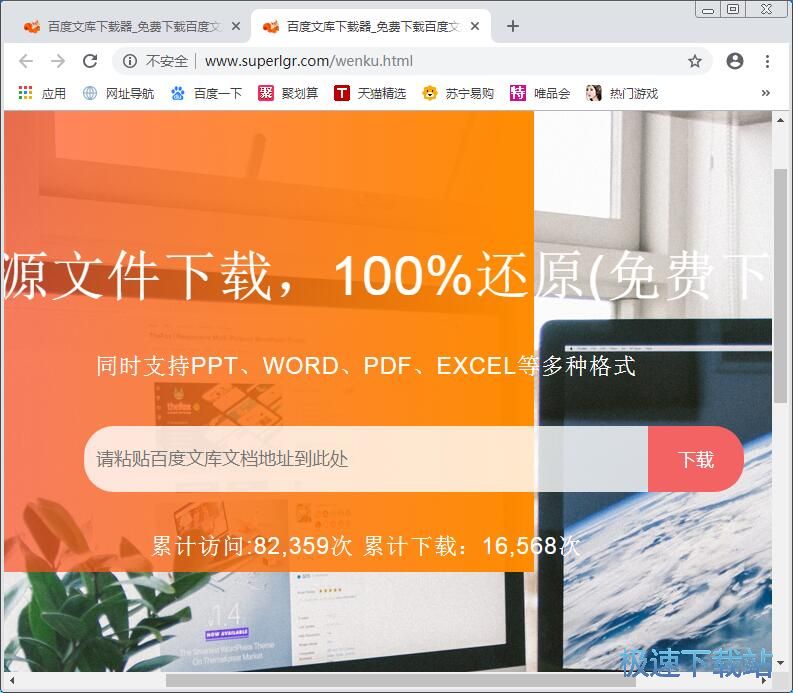Viewport: 793px width, 693px height.
Task: Open the Chrome profile avatar
Action: (x=734, y=61)
